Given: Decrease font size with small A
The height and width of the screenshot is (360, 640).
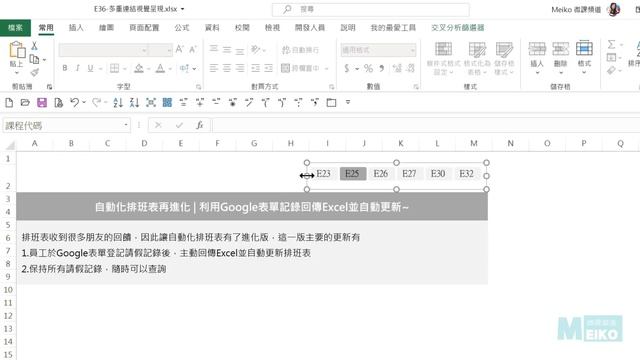Looking at the screenshot, I should click(x=193, y=50).
